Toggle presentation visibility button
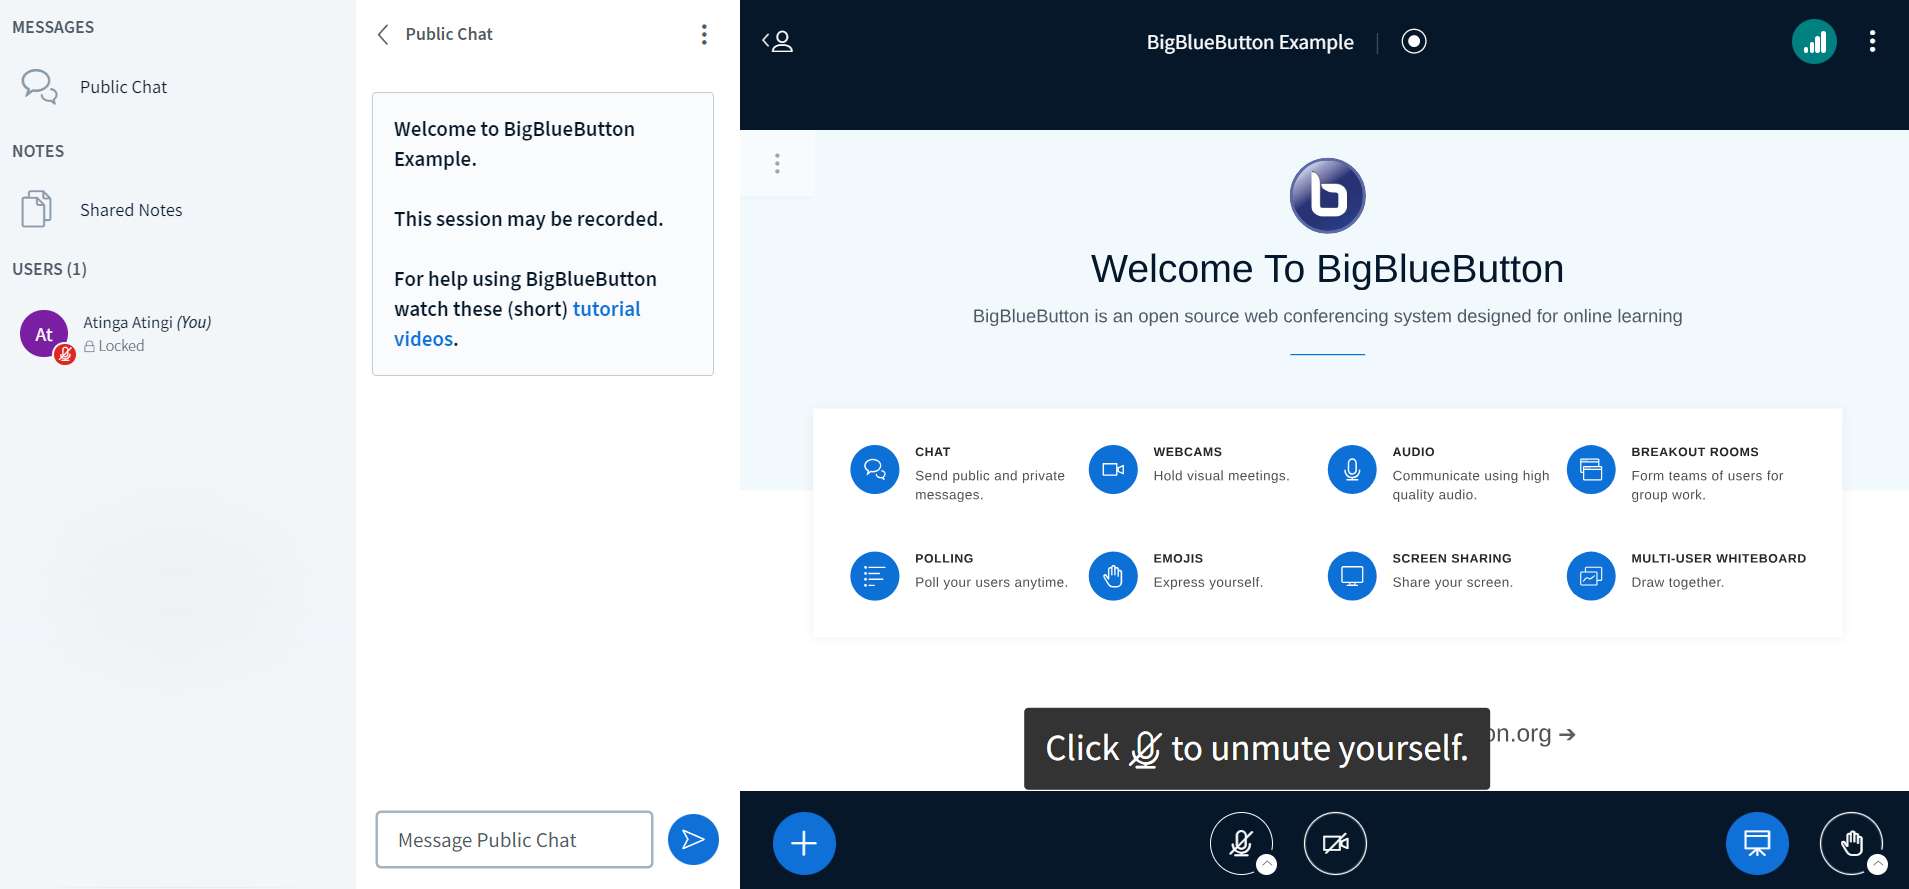Screen dimensions: 1909x889 (1757, 843)
